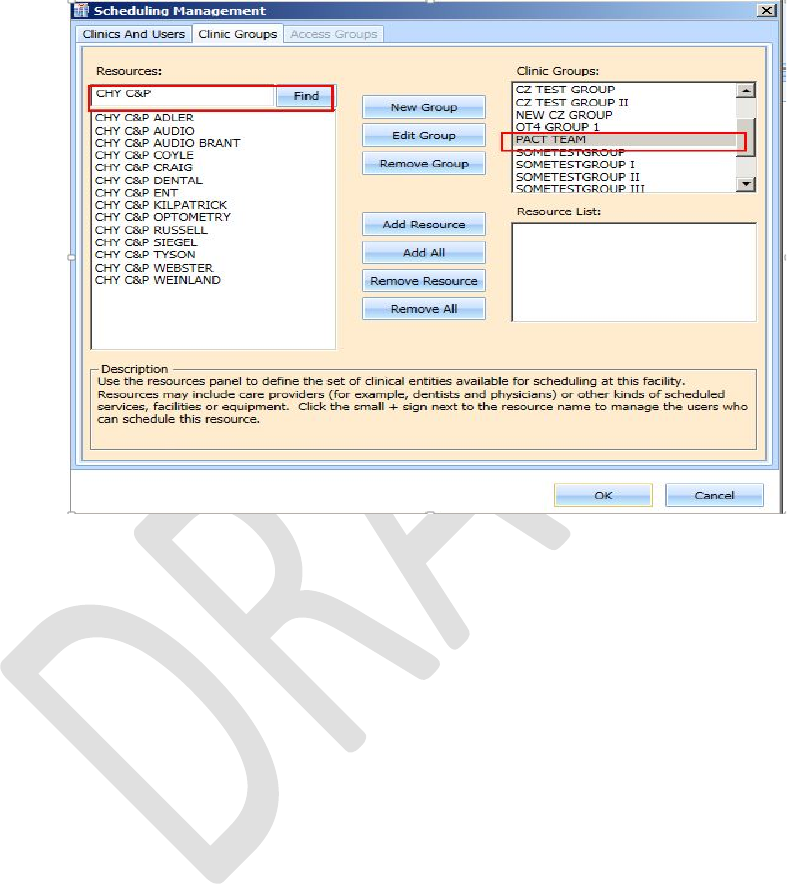Image resolution: width=787 pixels, height=884 pixels.
Task: Select CZ TEST GROUP clinic group
Action: (x=565, y=89)
